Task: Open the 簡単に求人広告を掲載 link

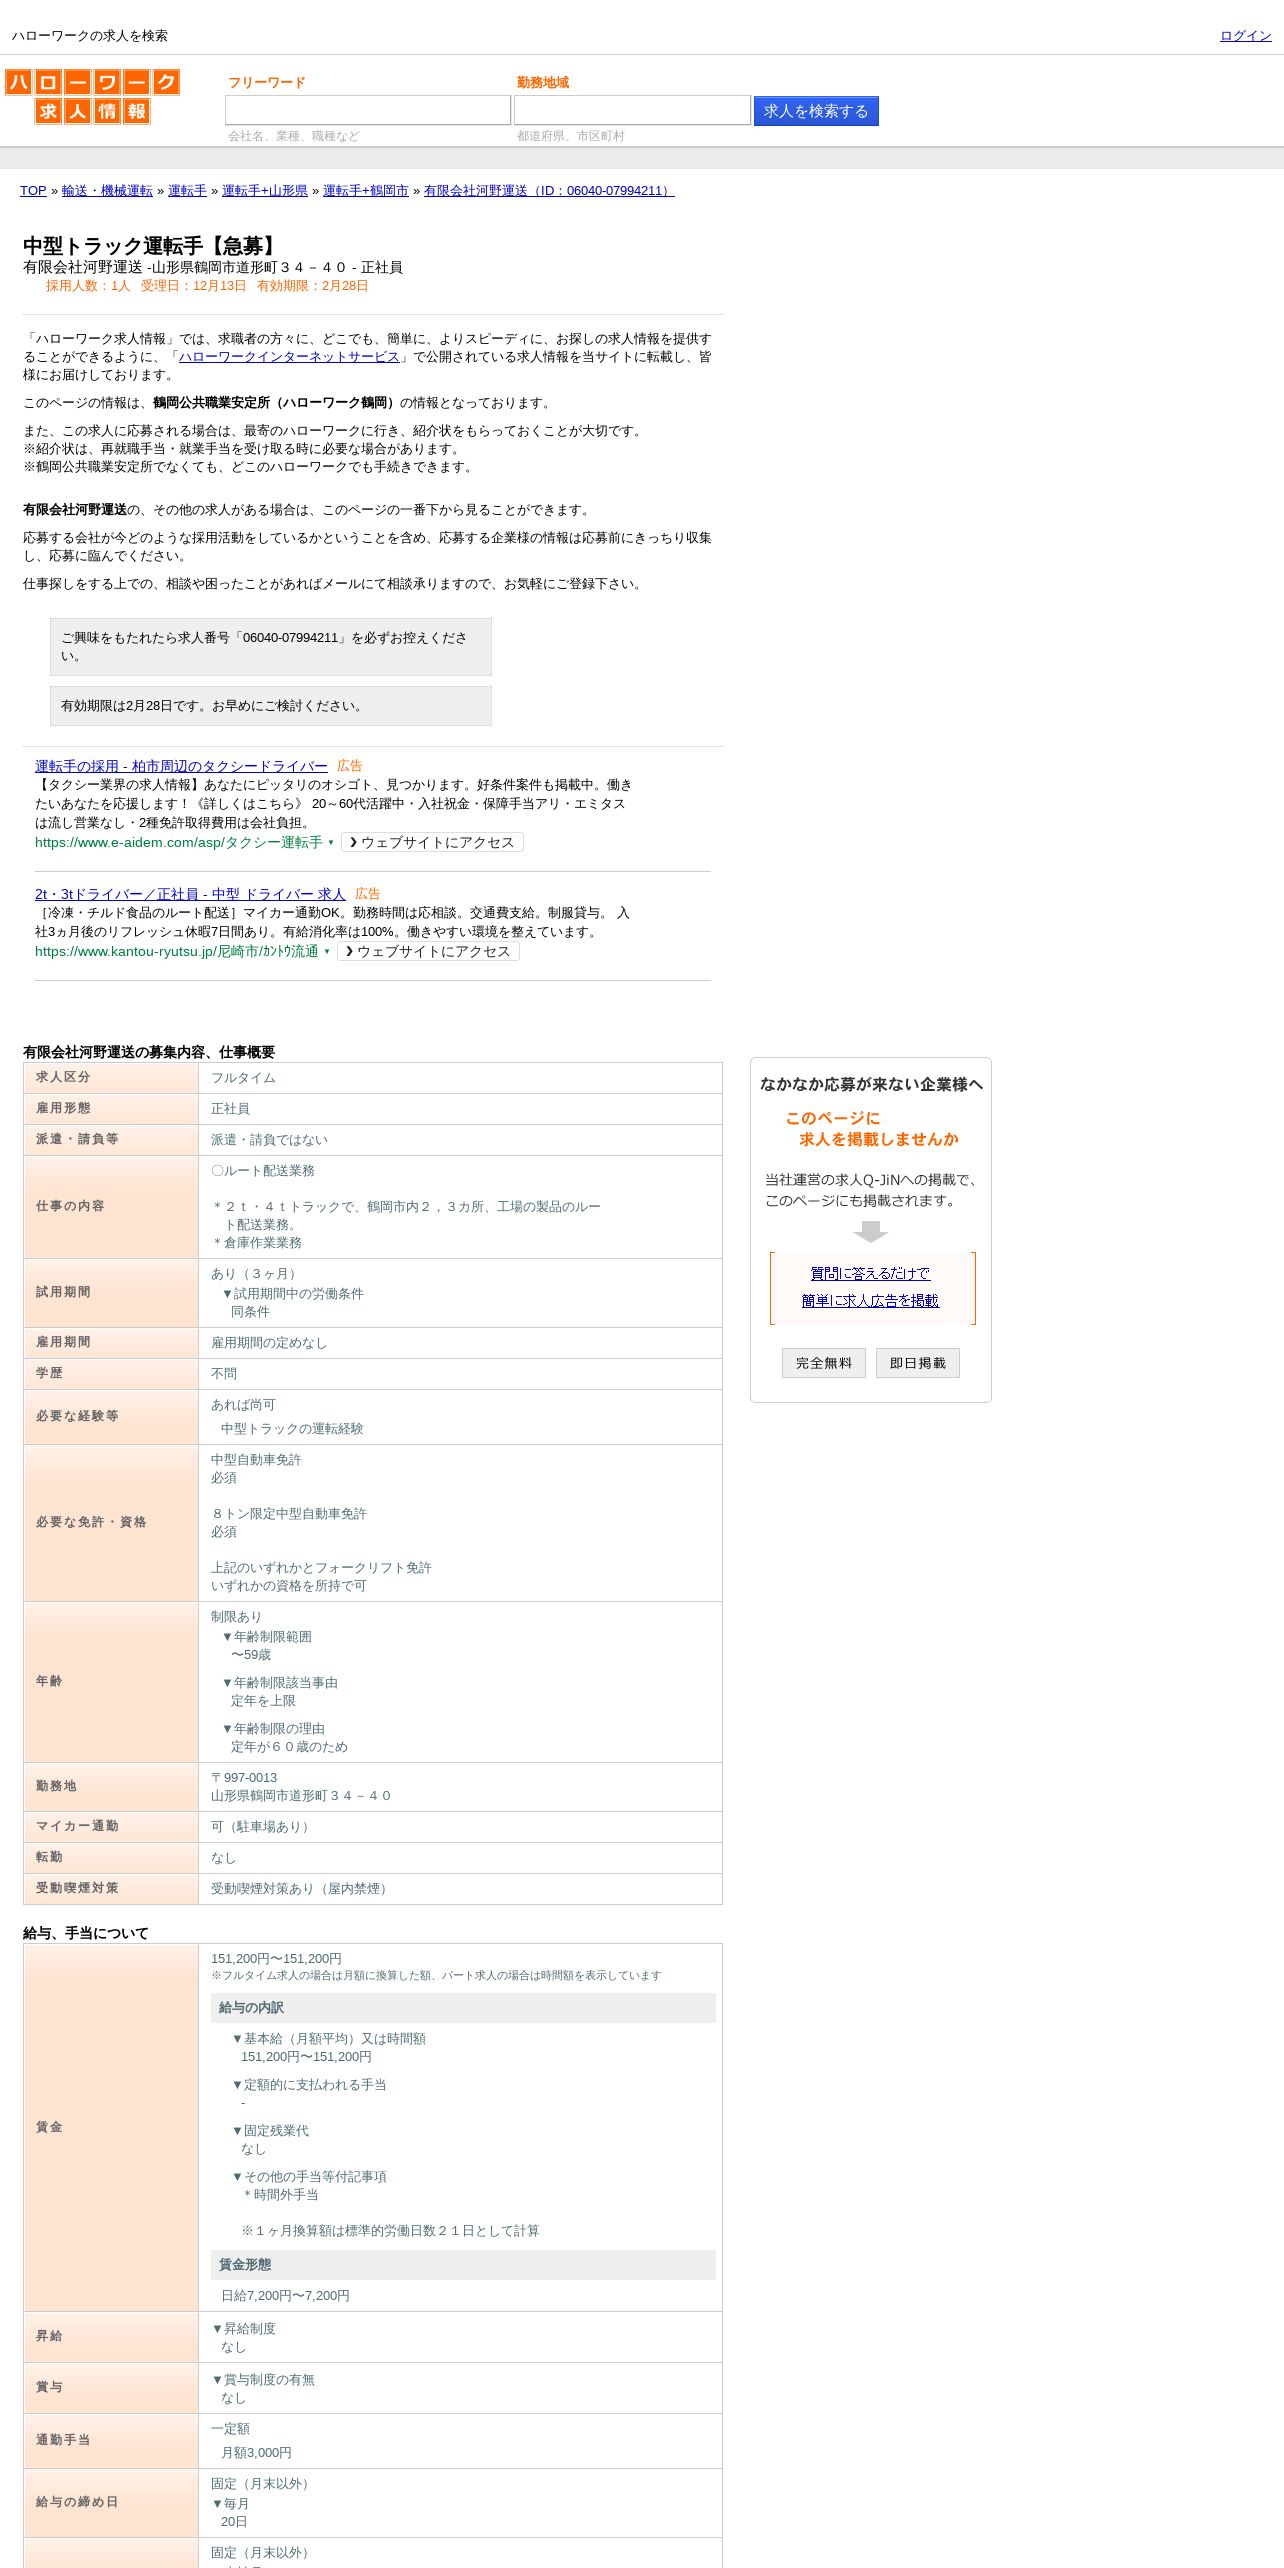Action: pos(870,1301)
